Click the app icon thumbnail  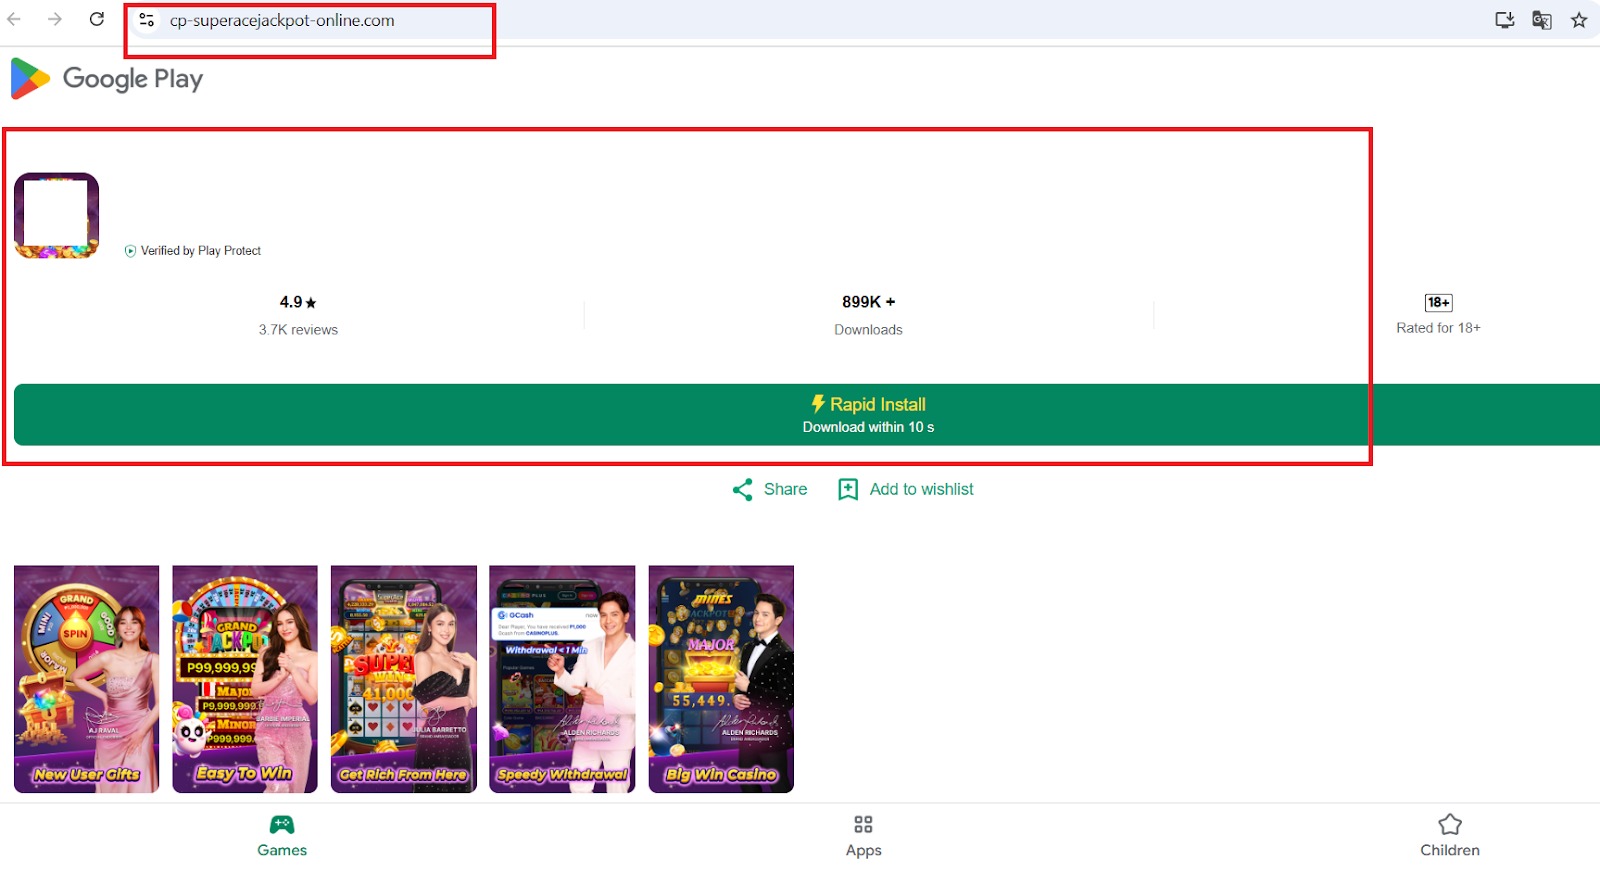(57, 216)
